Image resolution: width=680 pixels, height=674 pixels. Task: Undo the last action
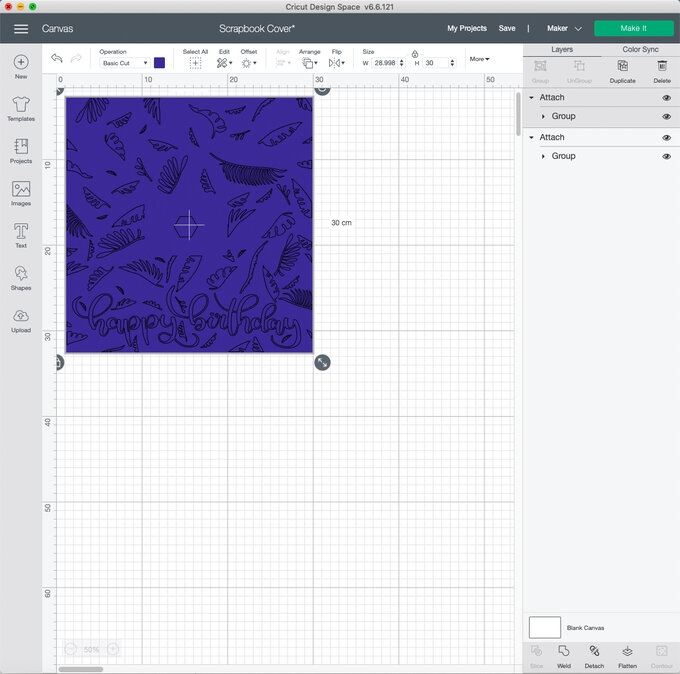click(x=57, y=58)
